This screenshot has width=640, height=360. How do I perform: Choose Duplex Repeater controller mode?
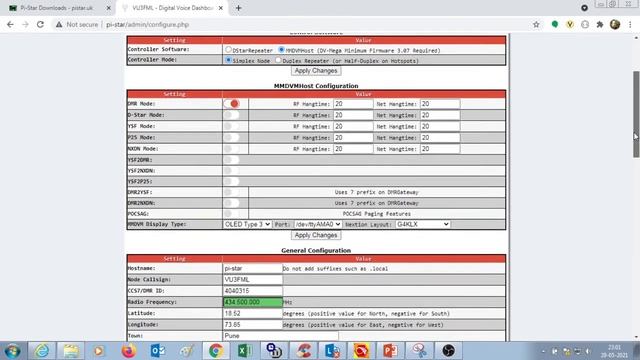278,60
